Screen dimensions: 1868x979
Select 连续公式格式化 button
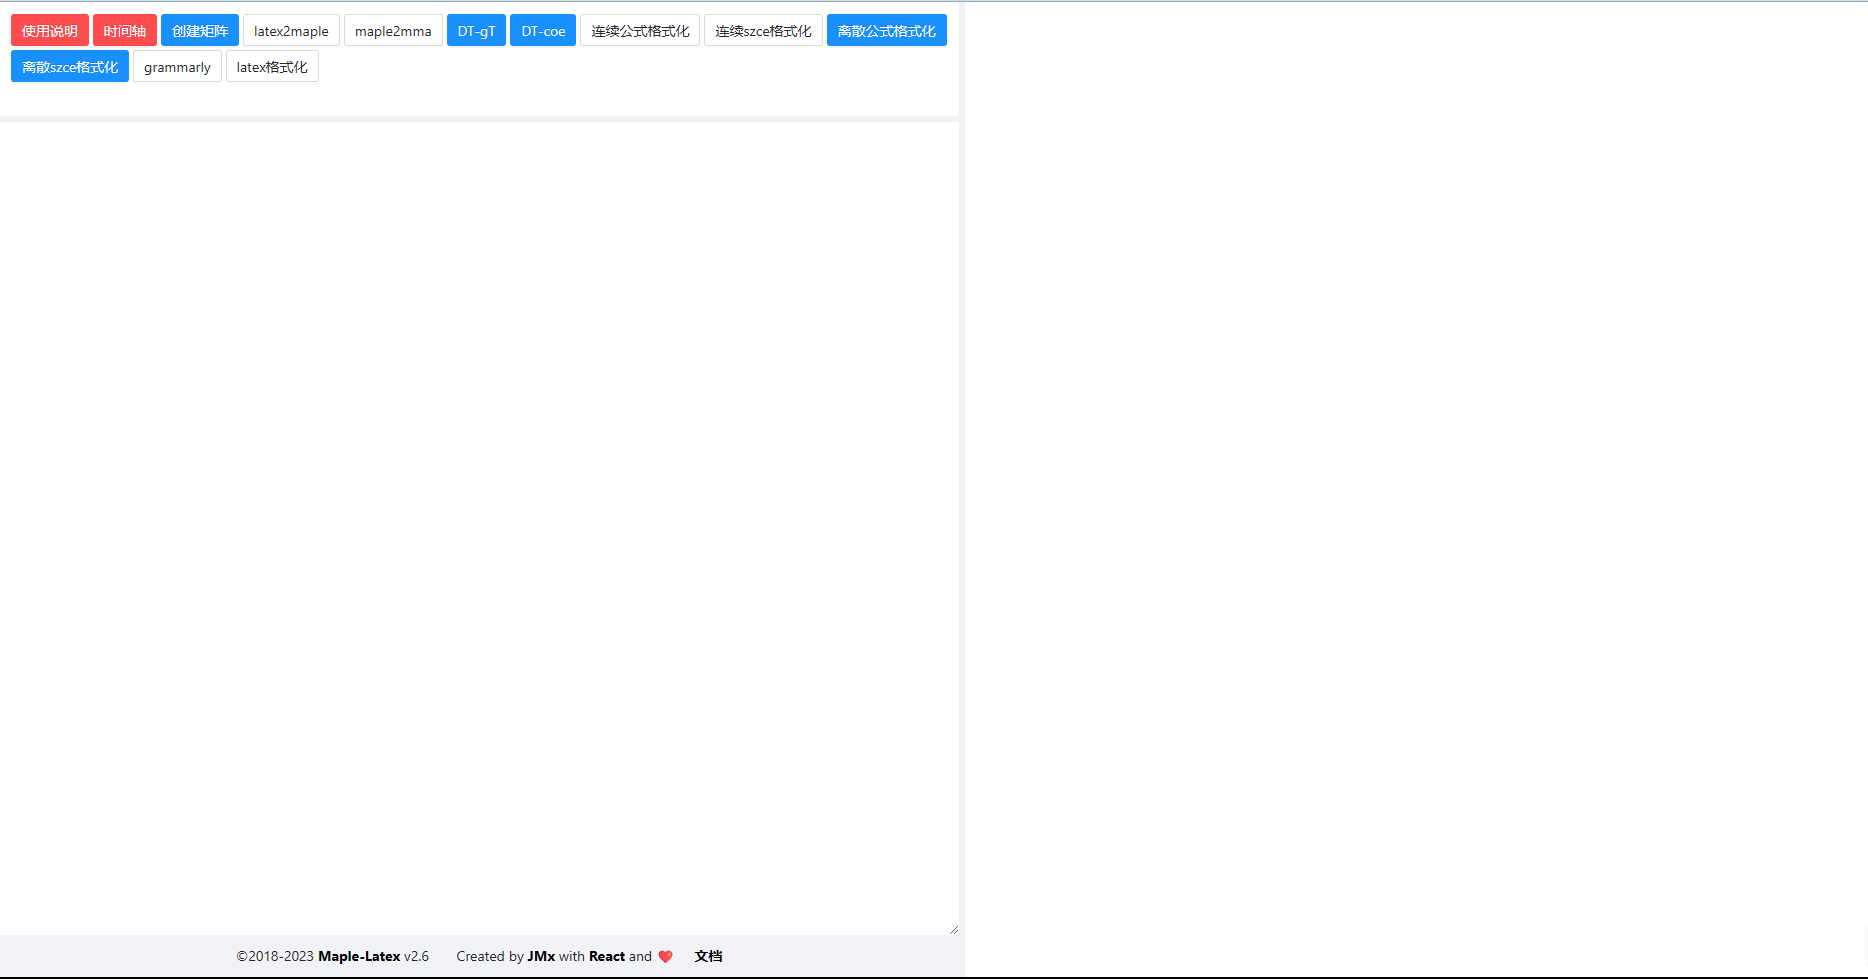[640, 31]
